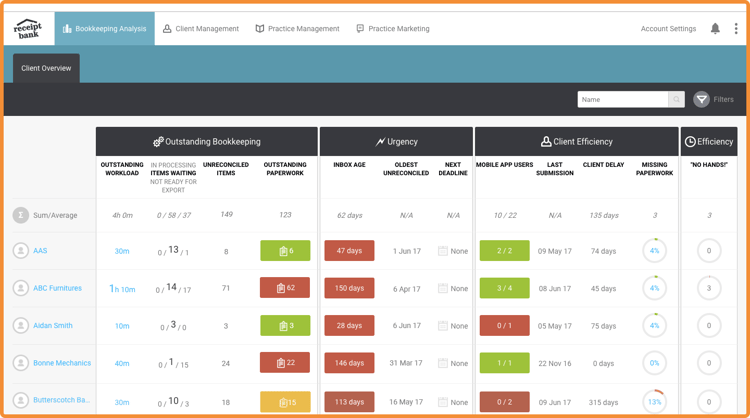The width and height of the screenshot is (750, 418).
Task: Switch to Client Management tab
Action: [x=201, y=29]
